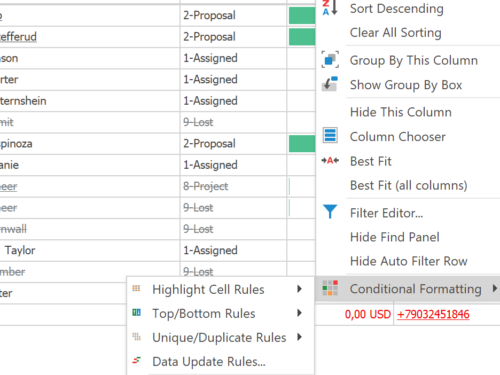Screen dimensions: 500x375
Task: Click the Group By This Column icon
Action: (x=330, y=60)
